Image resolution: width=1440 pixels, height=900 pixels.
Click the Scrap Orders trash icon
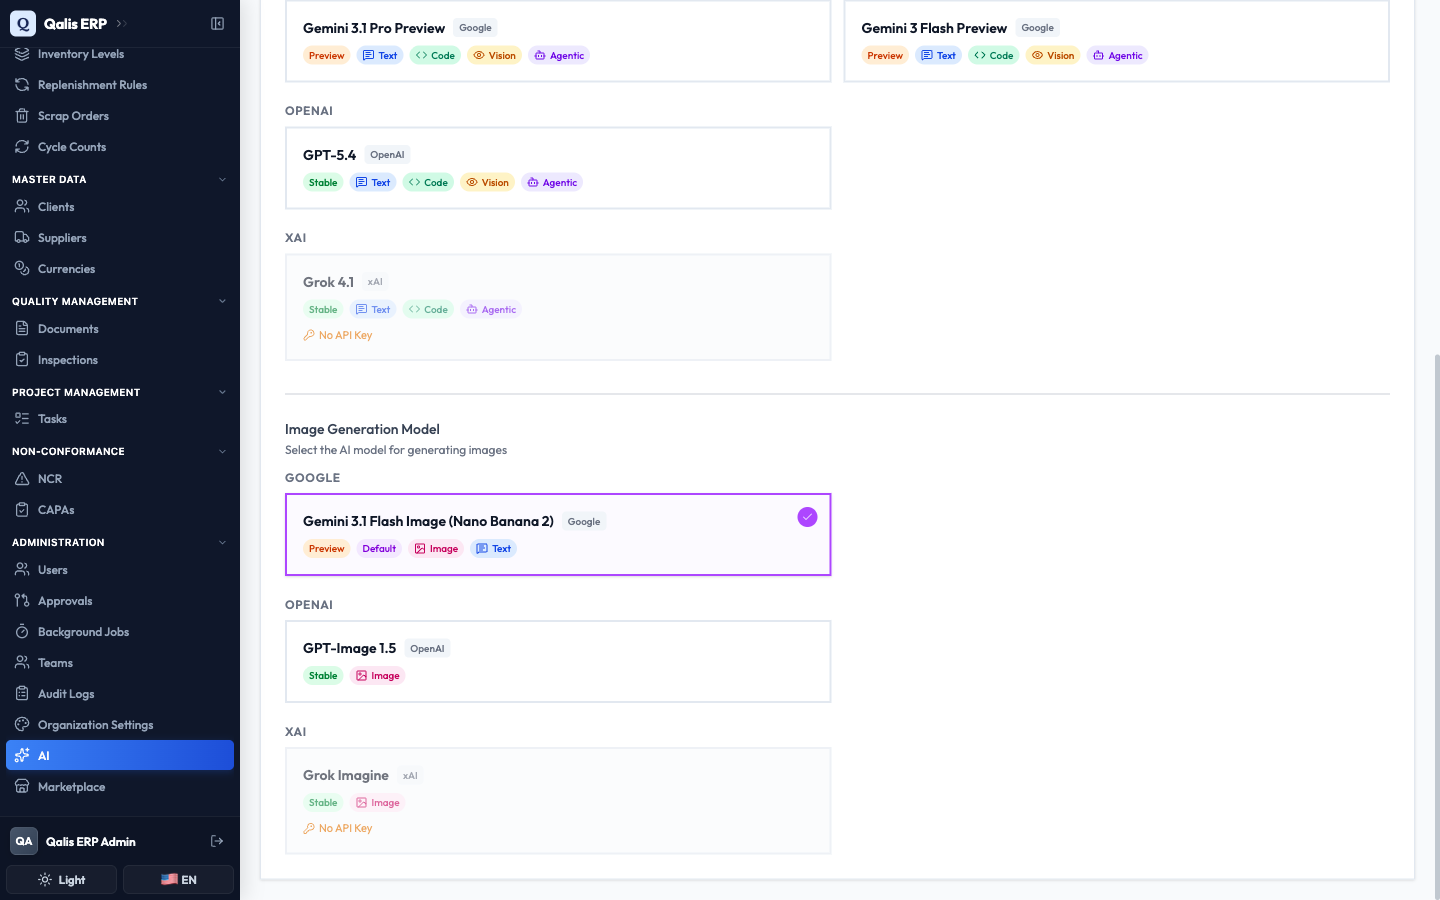click(x=22, y=116)
